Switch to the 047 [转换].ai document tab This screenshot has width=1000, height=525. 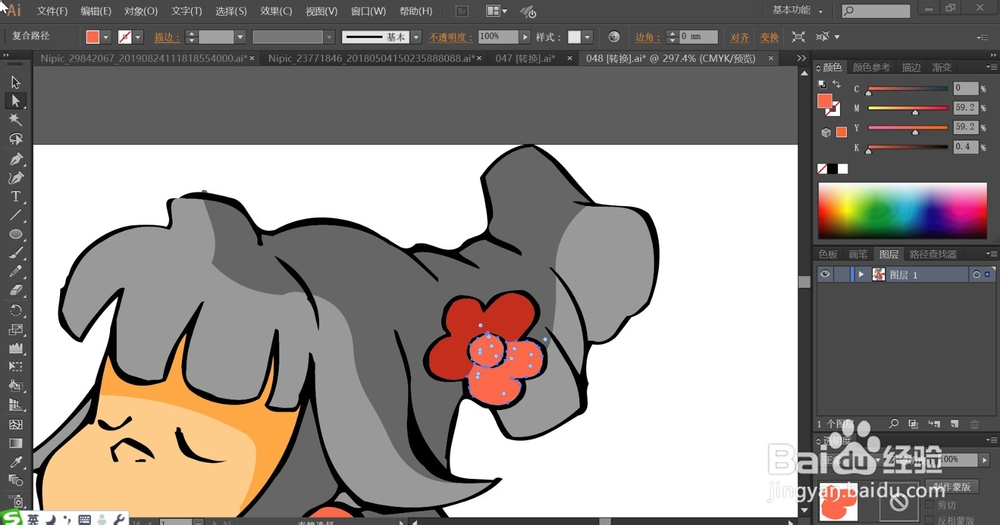525,58
